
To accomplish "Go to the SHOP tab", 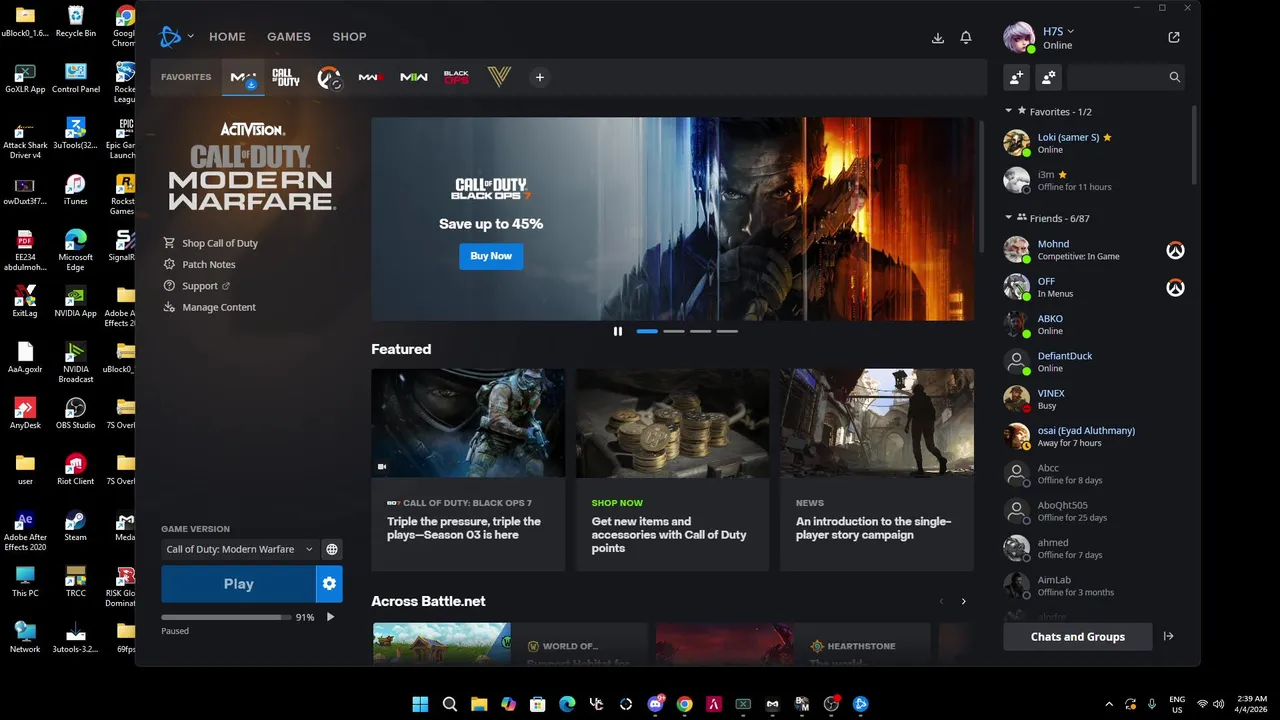I will point(350,37).
